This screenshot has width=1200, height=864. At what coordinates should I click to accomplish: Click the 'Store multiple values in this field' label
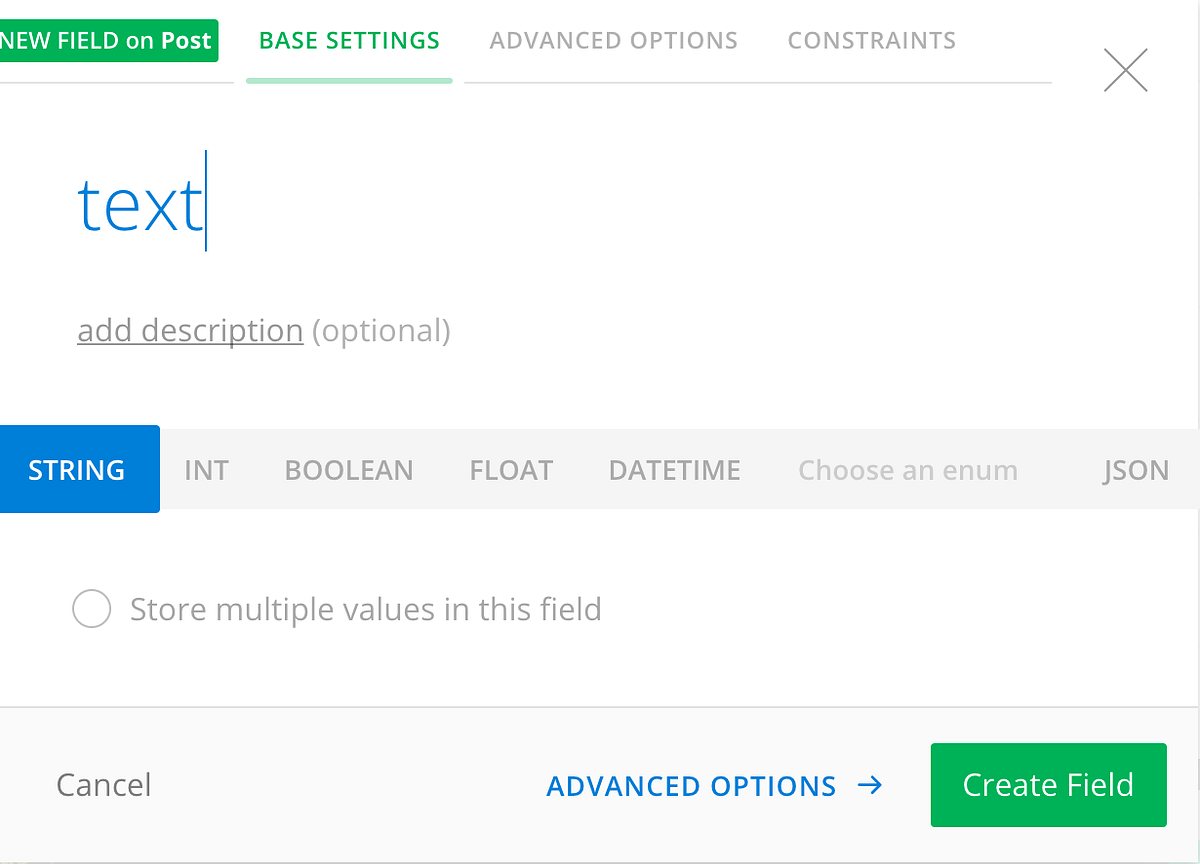coord(366,609)
